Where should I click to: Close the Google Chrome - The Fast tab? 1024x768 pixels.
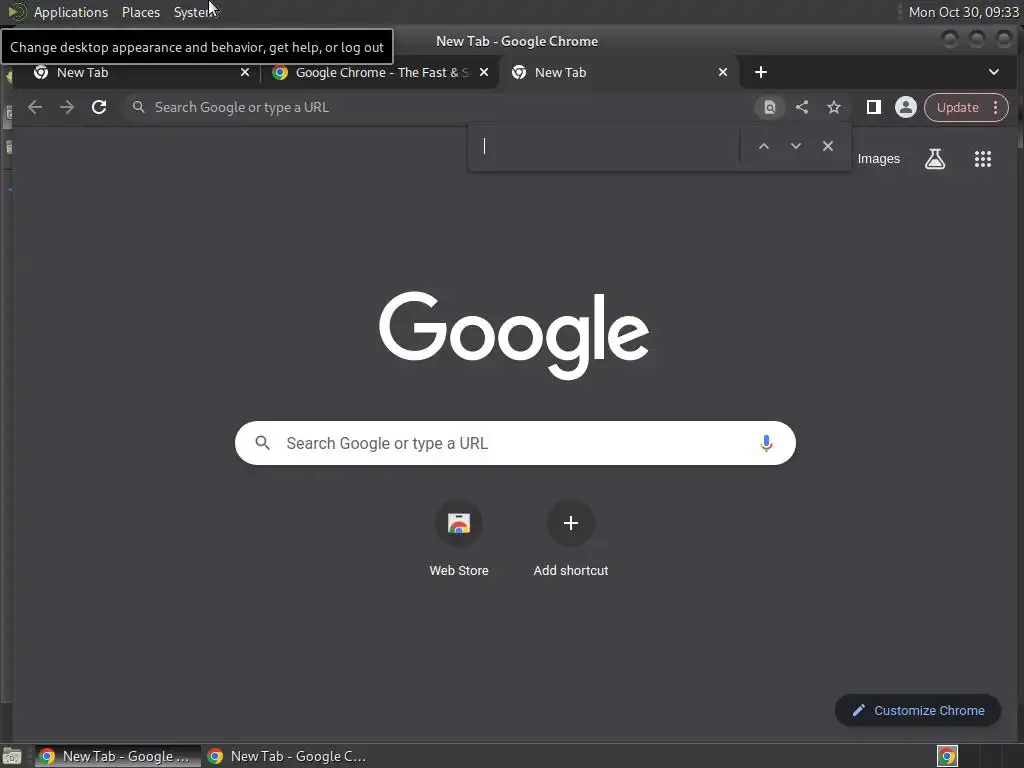[x=484, y=72]
